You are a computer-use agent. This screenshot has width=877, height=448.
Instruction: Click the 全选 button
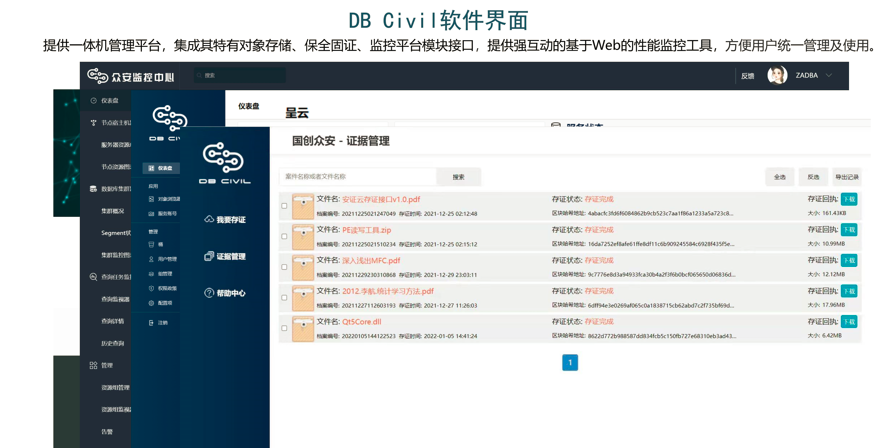[780, 177]
